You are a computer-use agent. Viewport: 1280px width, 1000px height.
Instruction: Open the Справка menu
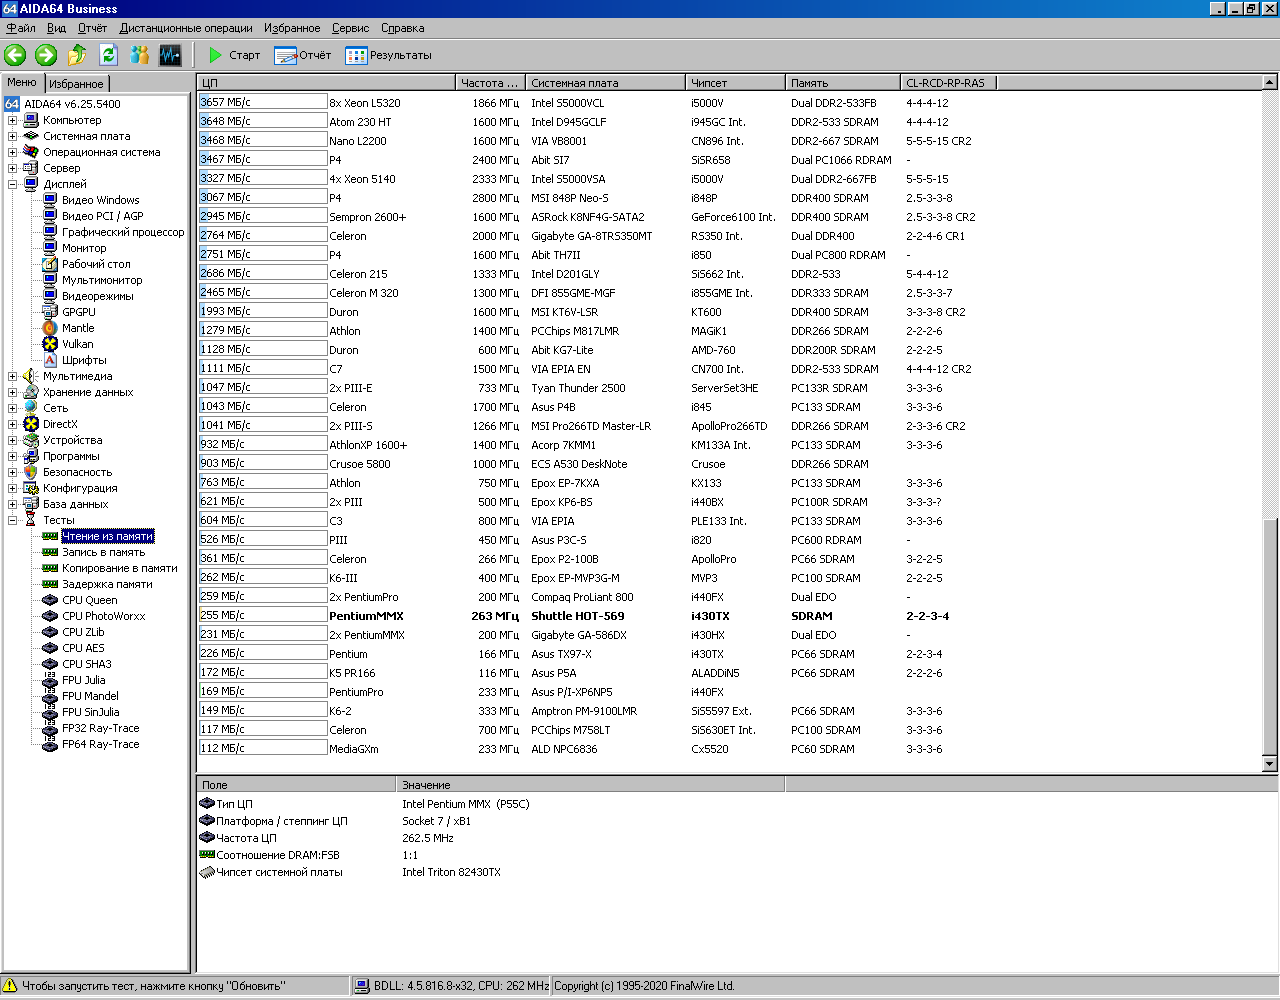click(403, 28)
